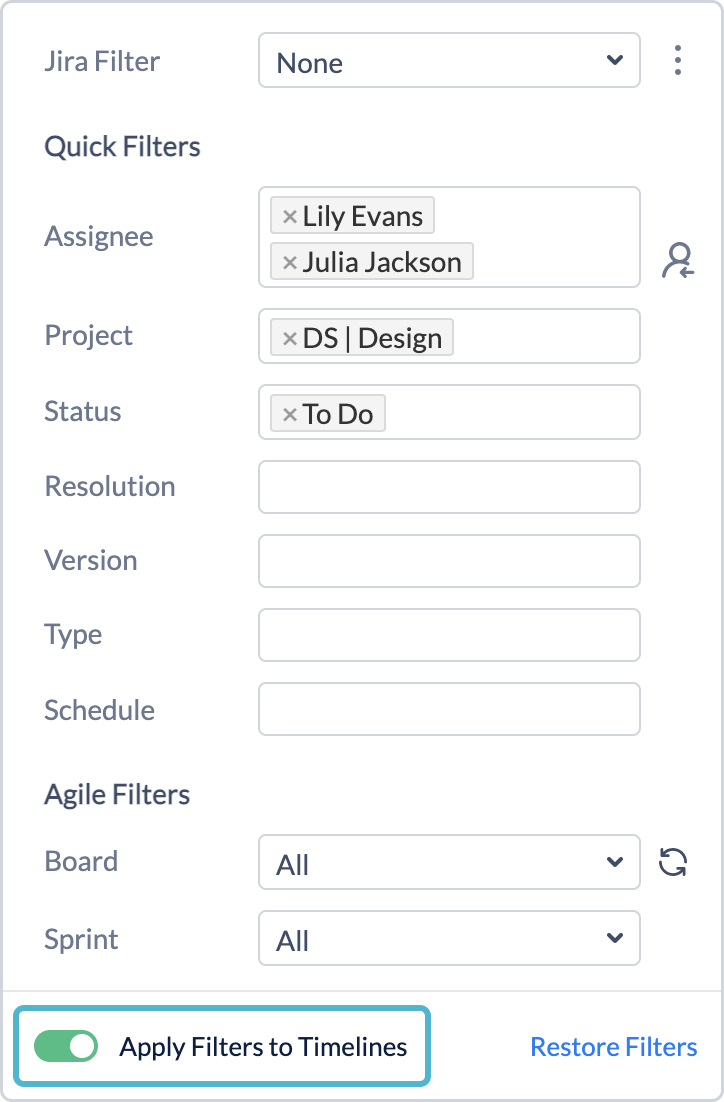The image size is (724, 1102).
Task: Click the Version filter field
Action: click(448, 560)
